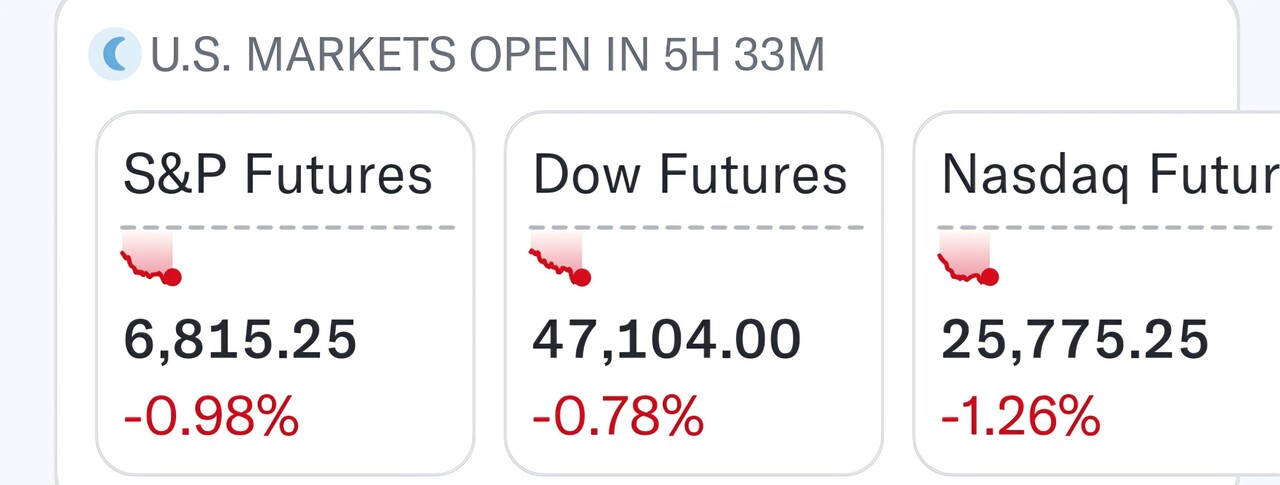Click the S&P price 6,815.25
Viewport: 1280px width, 485px height.
pos(240,340)
